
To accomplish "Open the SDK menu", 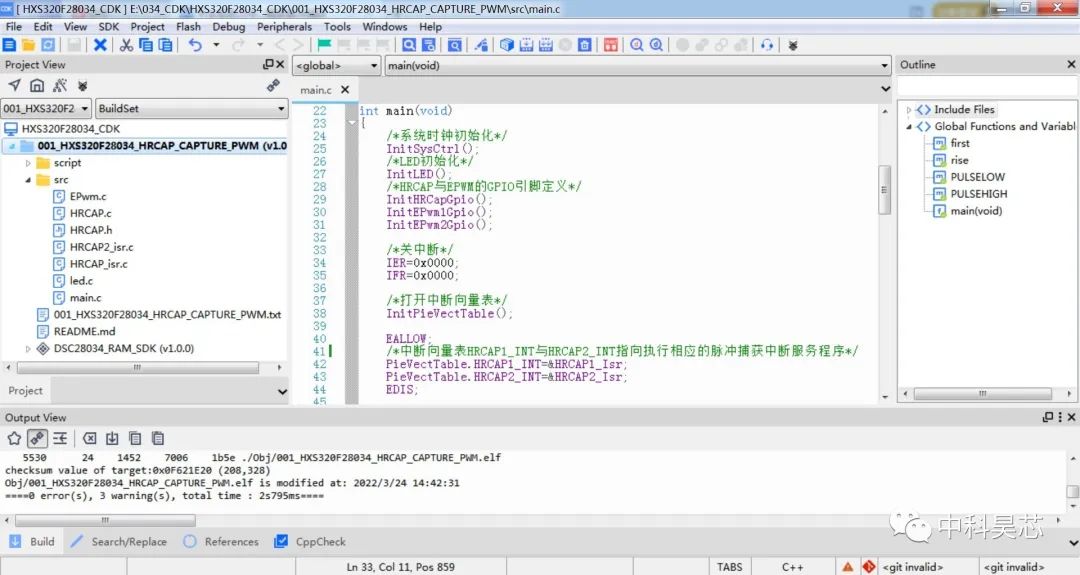I will tap(109, 27).
